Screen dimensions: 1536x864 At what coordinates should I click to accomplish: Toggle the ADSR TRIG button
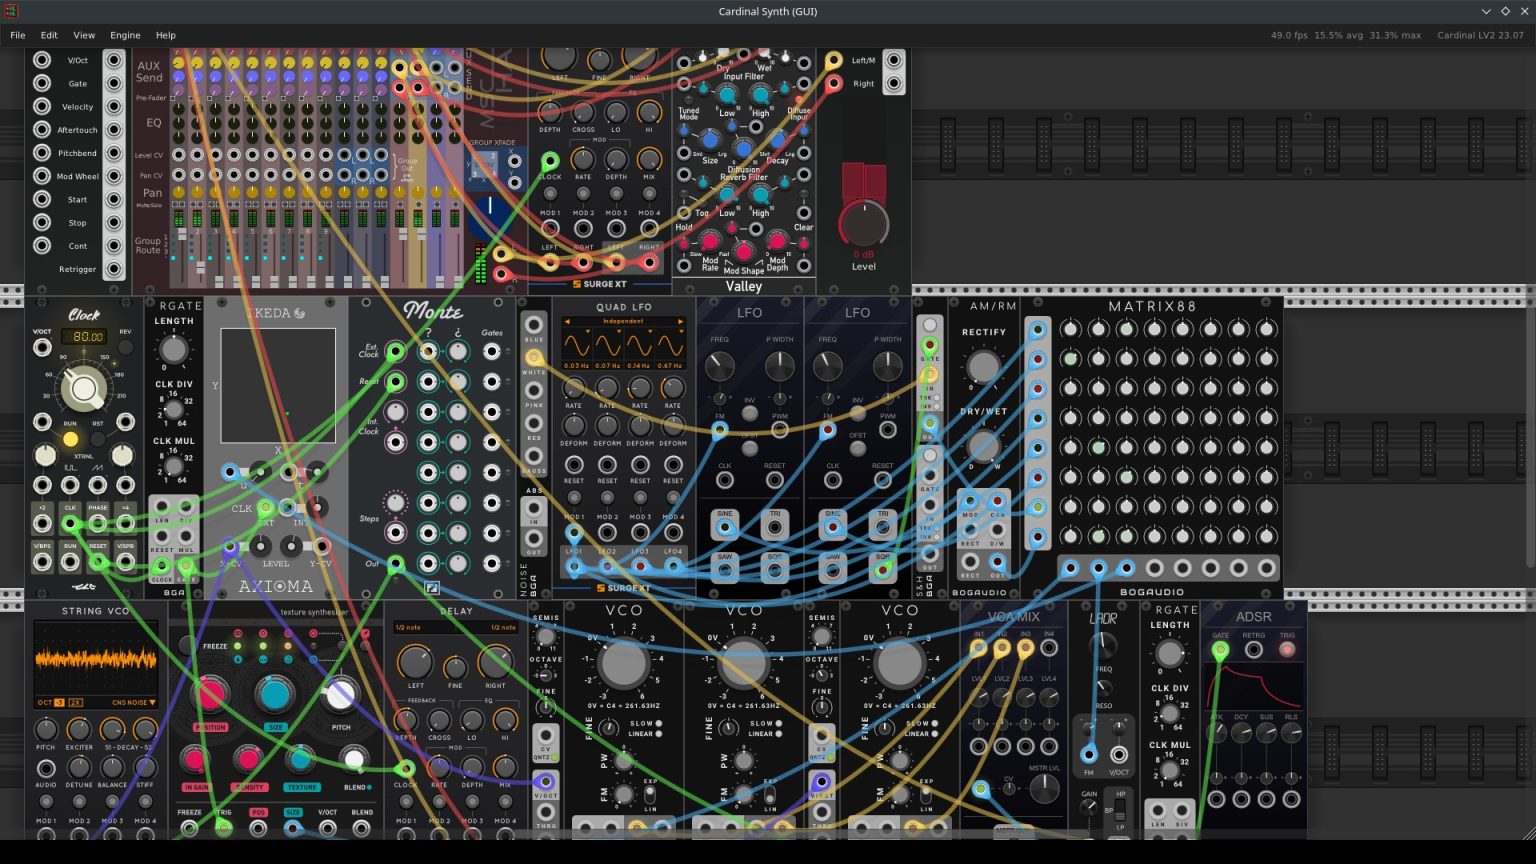1287,650
